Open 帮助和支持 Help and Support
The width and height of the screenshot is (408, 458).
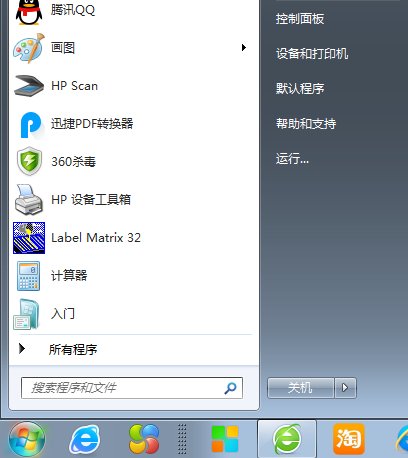point(306,124)
